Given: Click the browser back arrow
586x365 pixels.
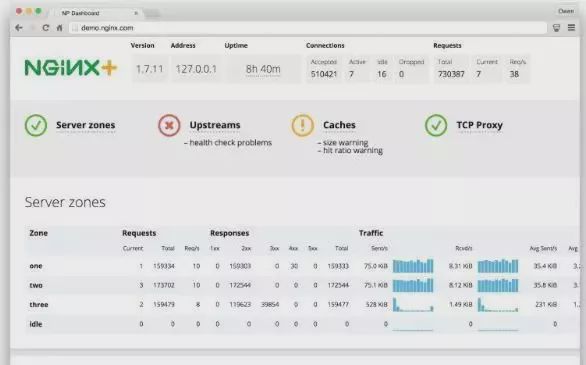Looking at the screenshot, I should [19, 28].
